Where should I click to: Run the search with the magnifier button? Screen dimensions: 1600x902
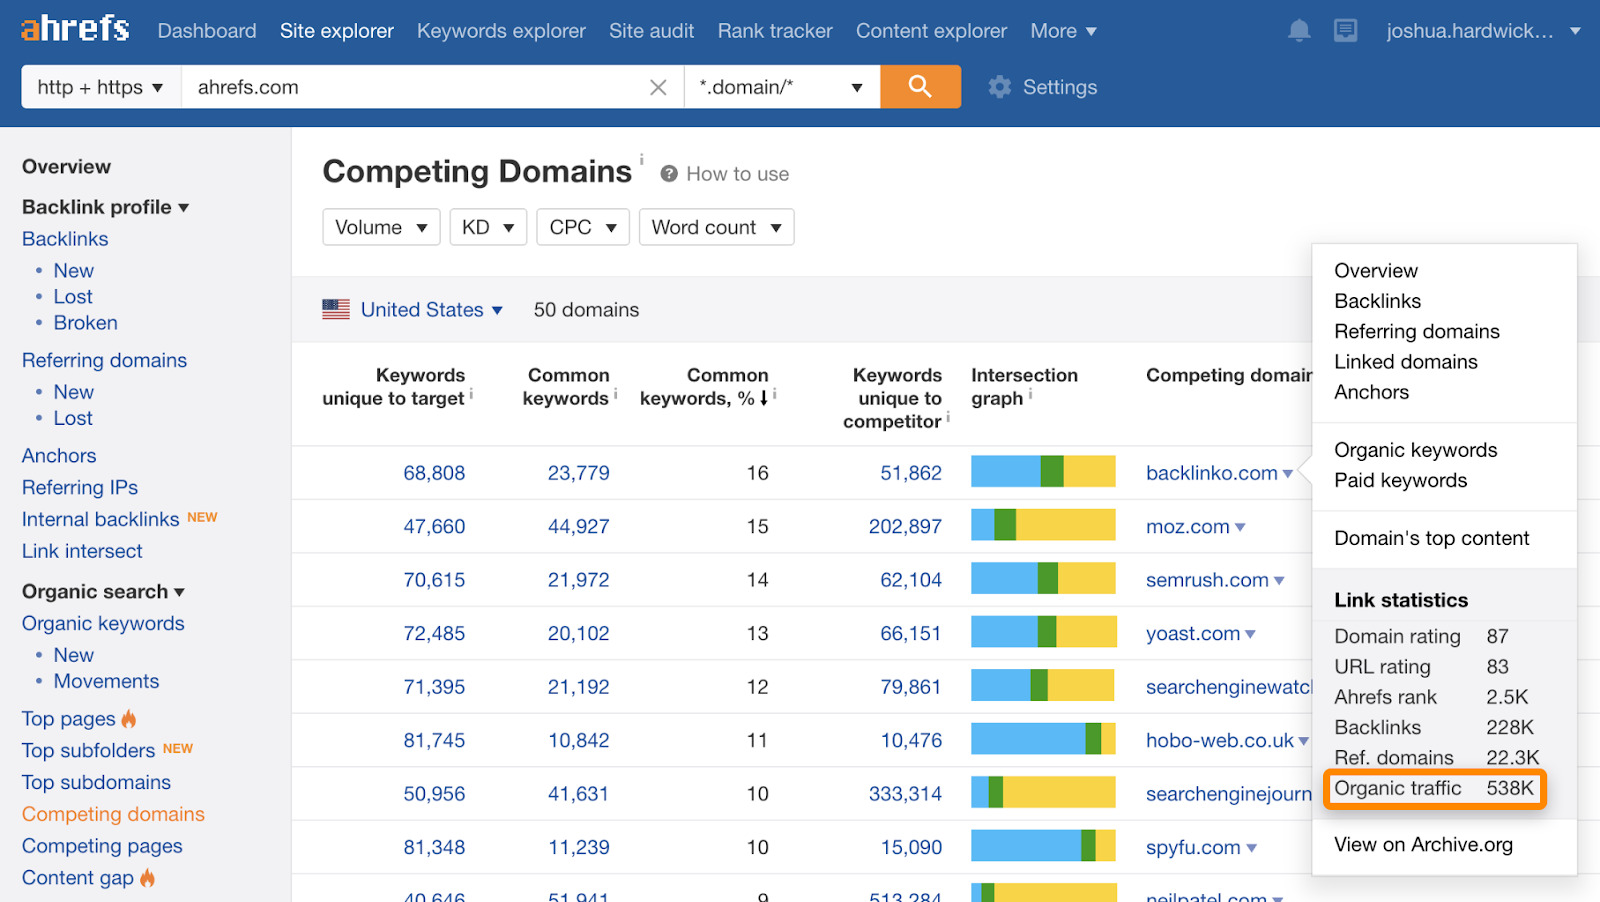point(919,87)
